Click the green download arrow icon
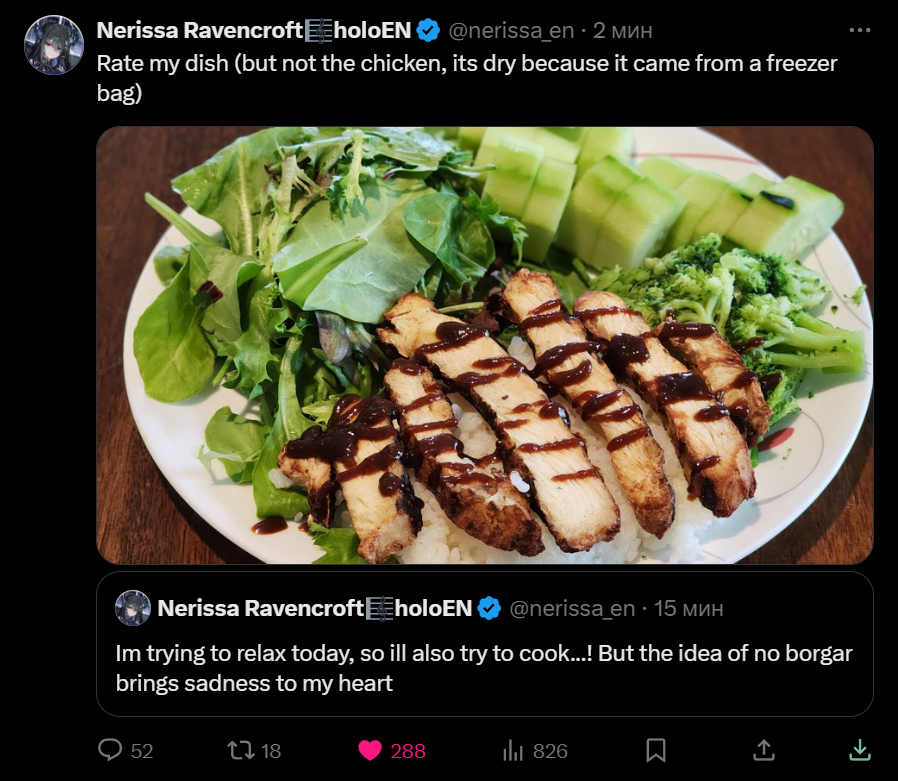 click(x=860, y=750)
